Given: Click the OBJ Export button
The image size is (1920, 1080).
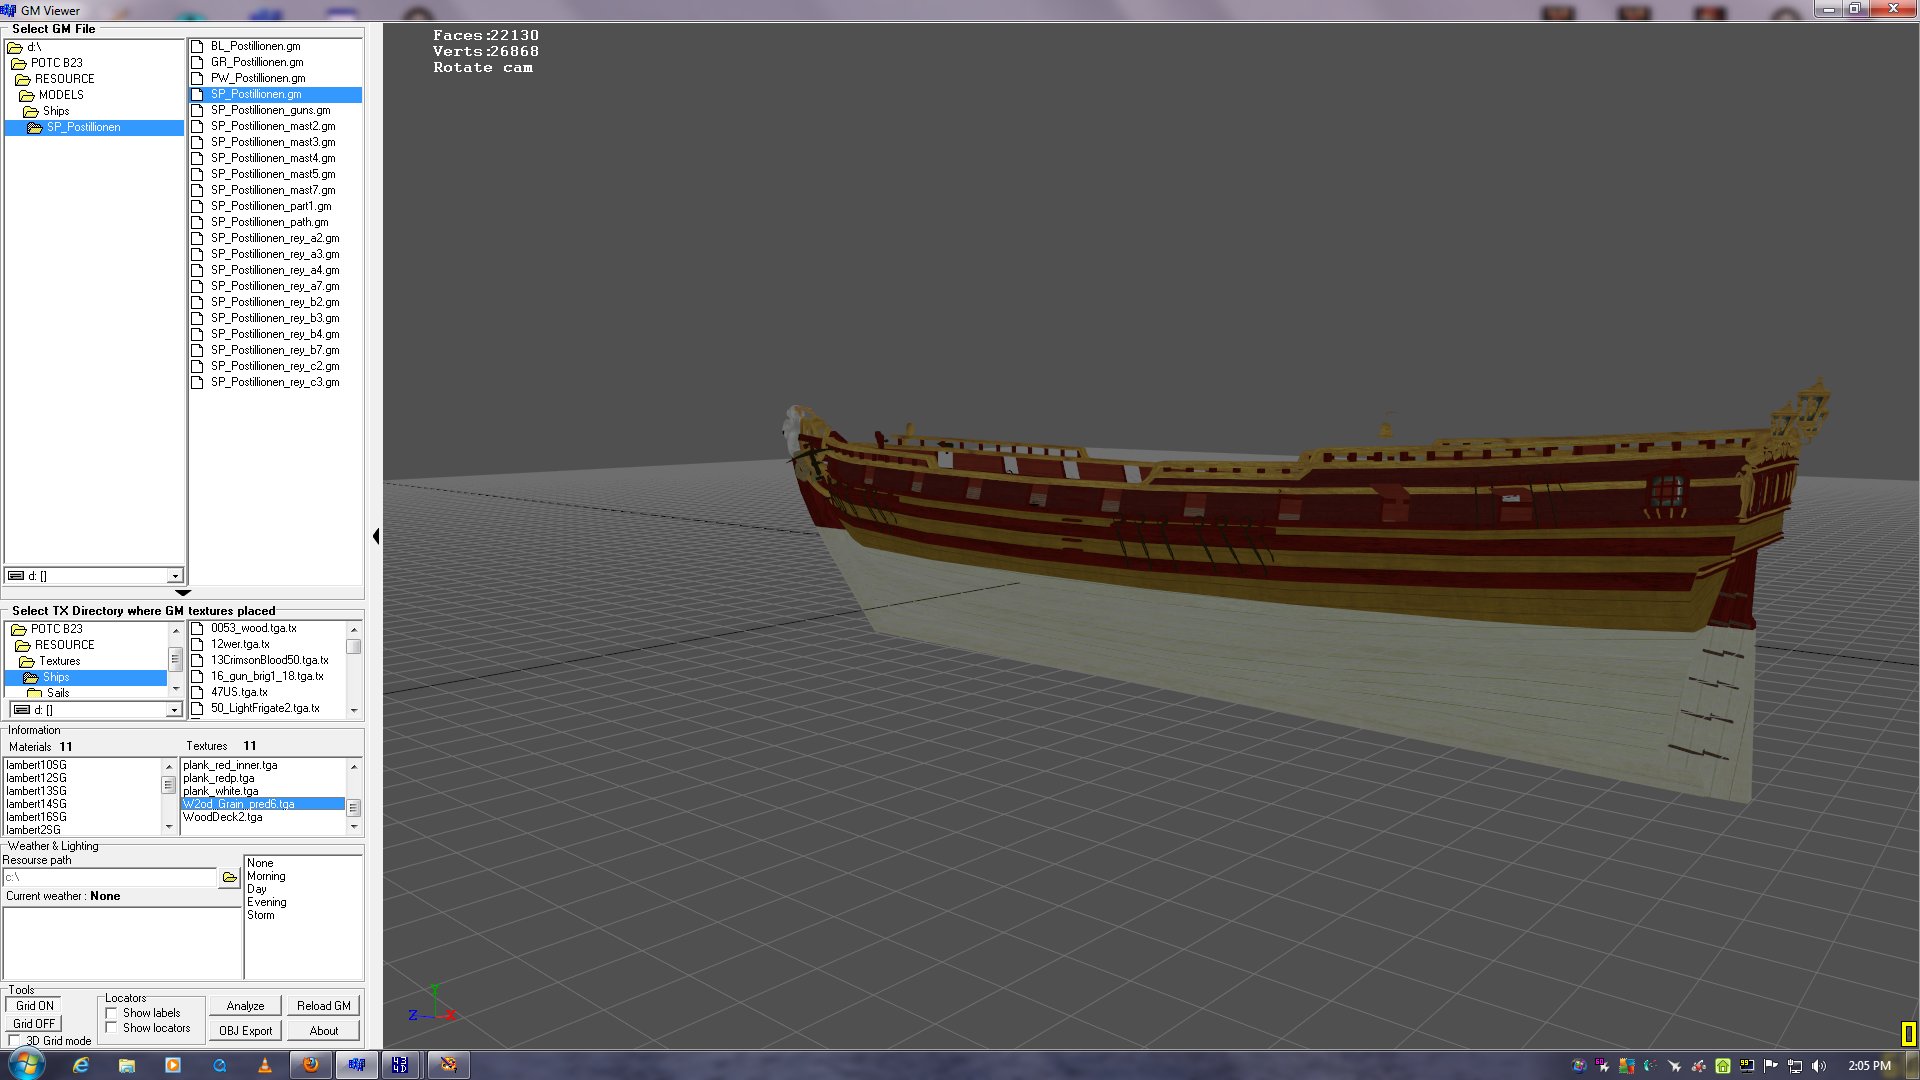Looking at the screenshot, I should point(245,1031).
